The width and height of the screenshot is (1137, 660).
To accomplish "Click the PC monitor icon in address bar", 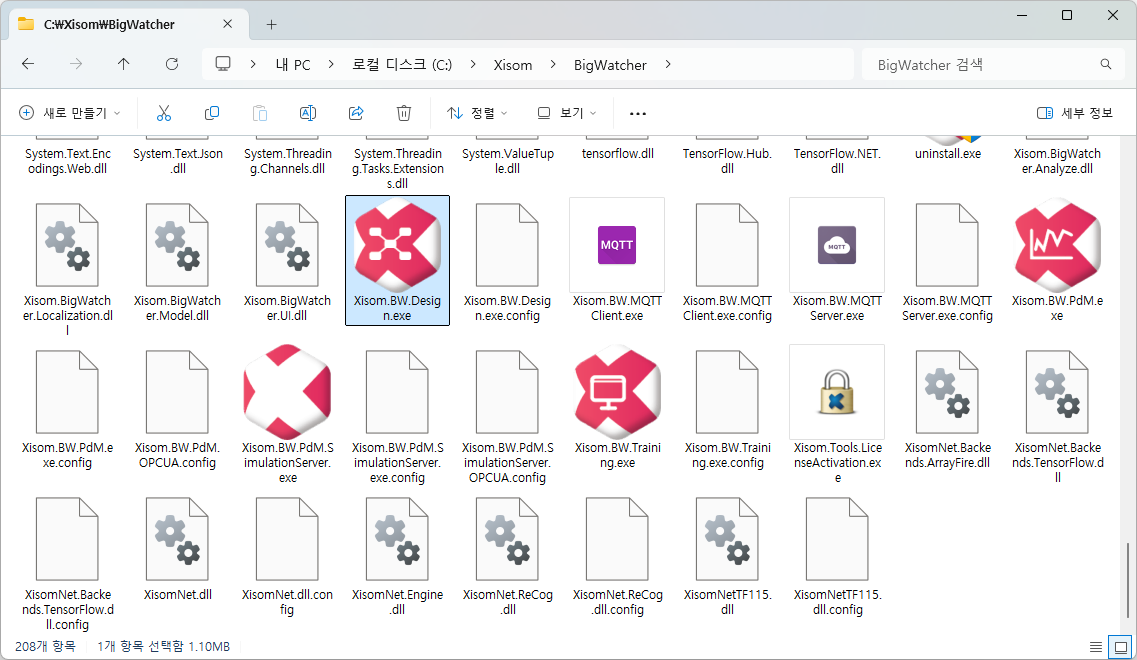I will 223,65.
